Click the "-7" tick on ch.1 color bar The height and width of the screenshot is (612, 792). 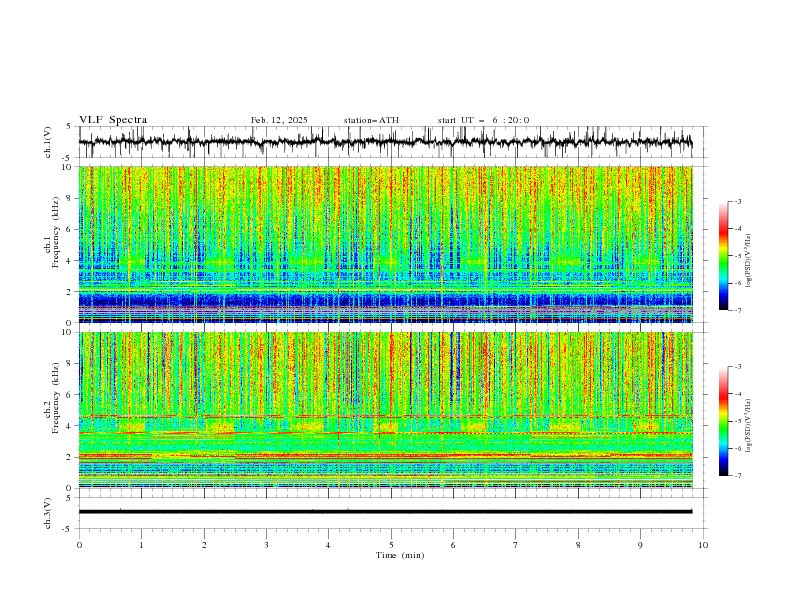pyautogui.click(x=737, y=310)
